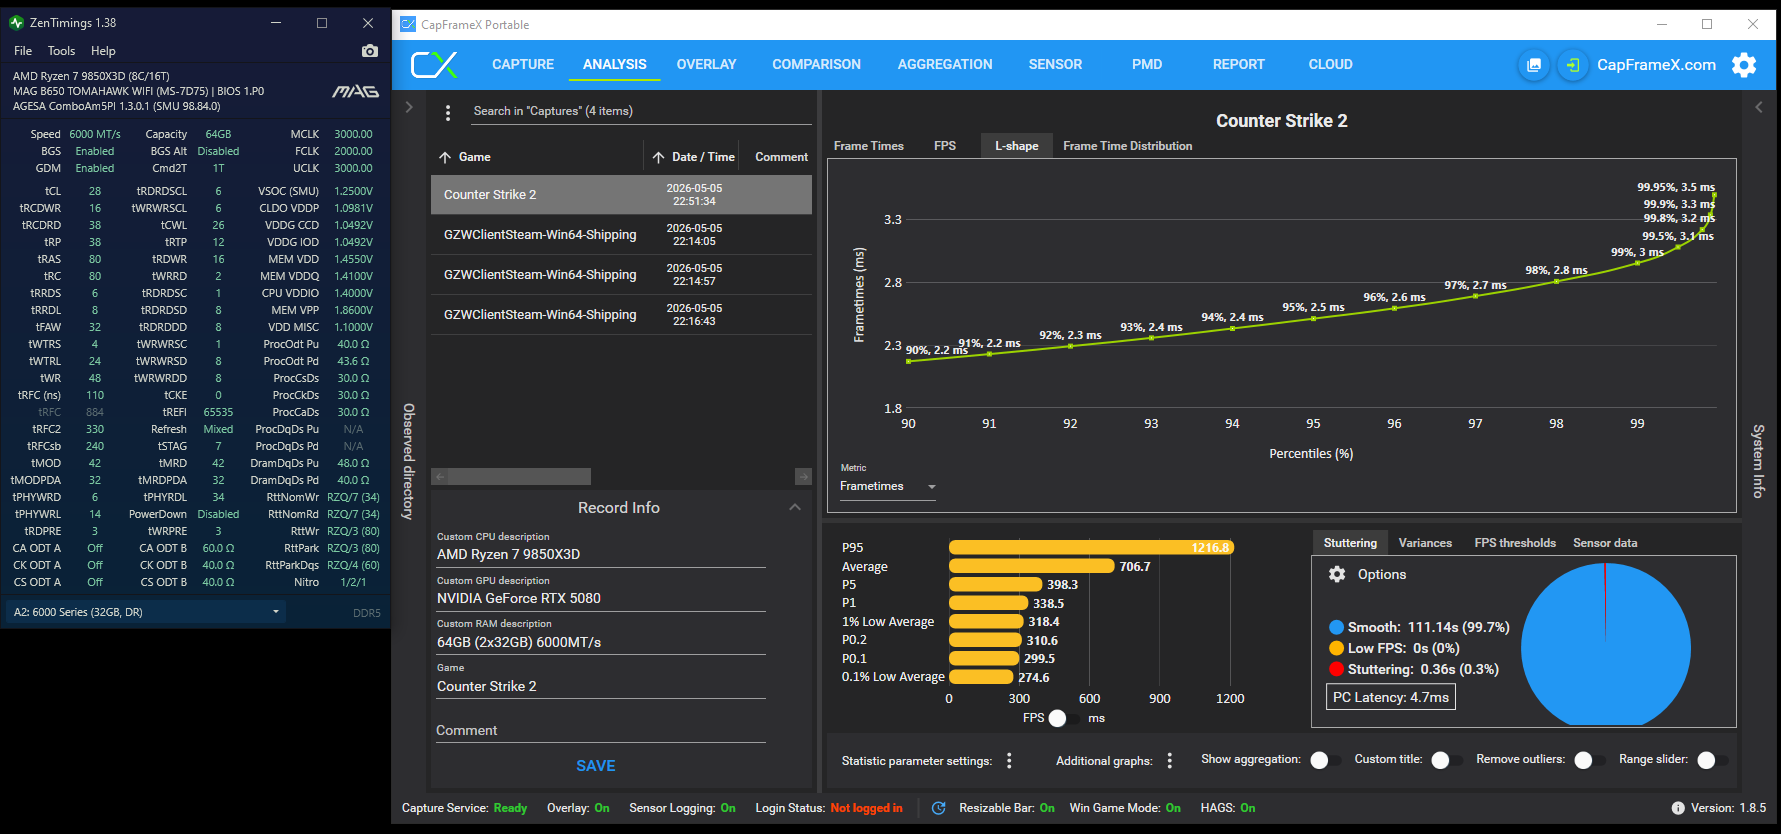Toggle the FPS / ms unit switch
The width and height of the screenshot is (1781, 834).
click(1063, 718)
